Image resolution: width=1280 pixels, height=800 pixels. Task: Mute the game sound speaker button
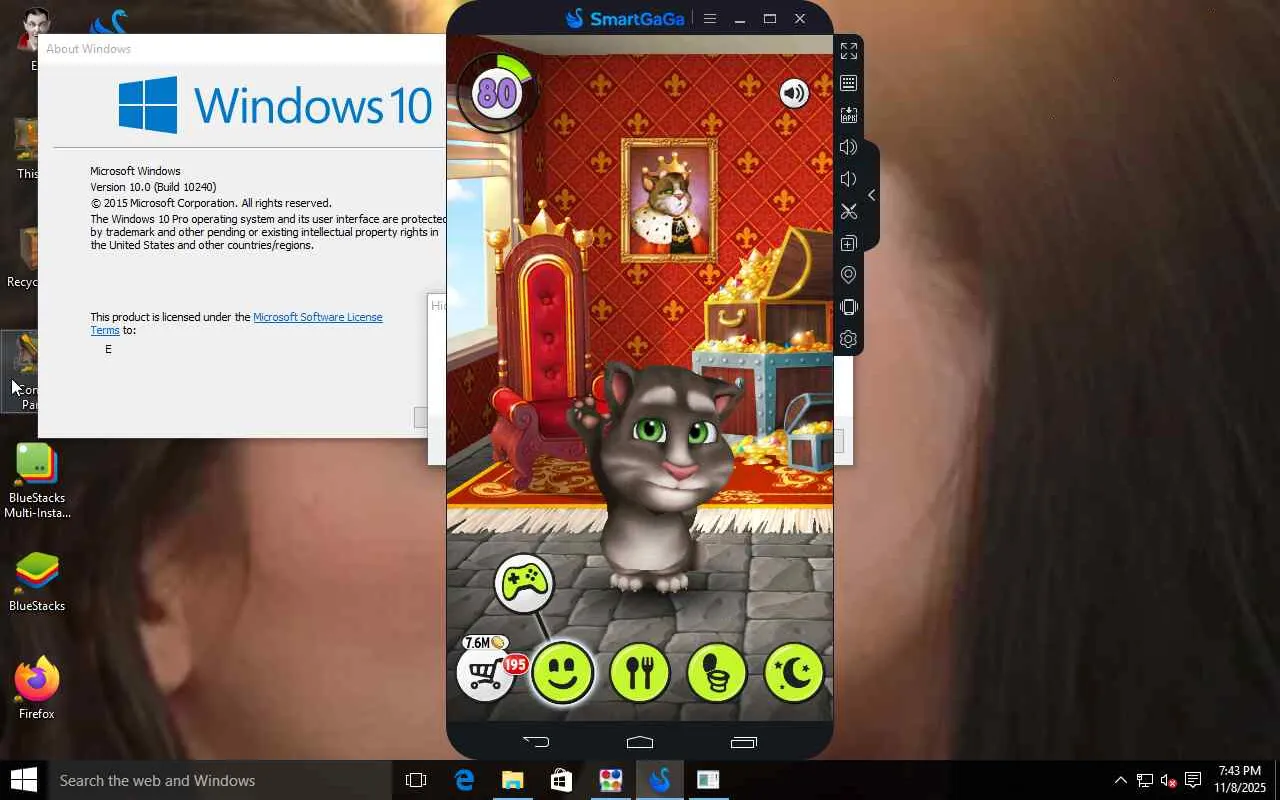coord(794,94)
